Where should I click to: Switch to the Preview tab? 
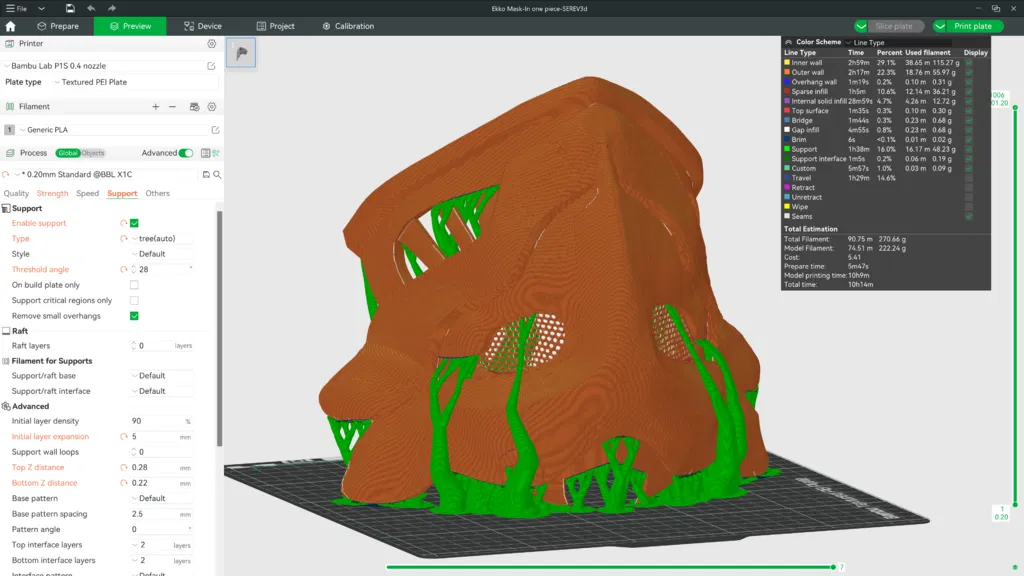[x=130, y=26]
